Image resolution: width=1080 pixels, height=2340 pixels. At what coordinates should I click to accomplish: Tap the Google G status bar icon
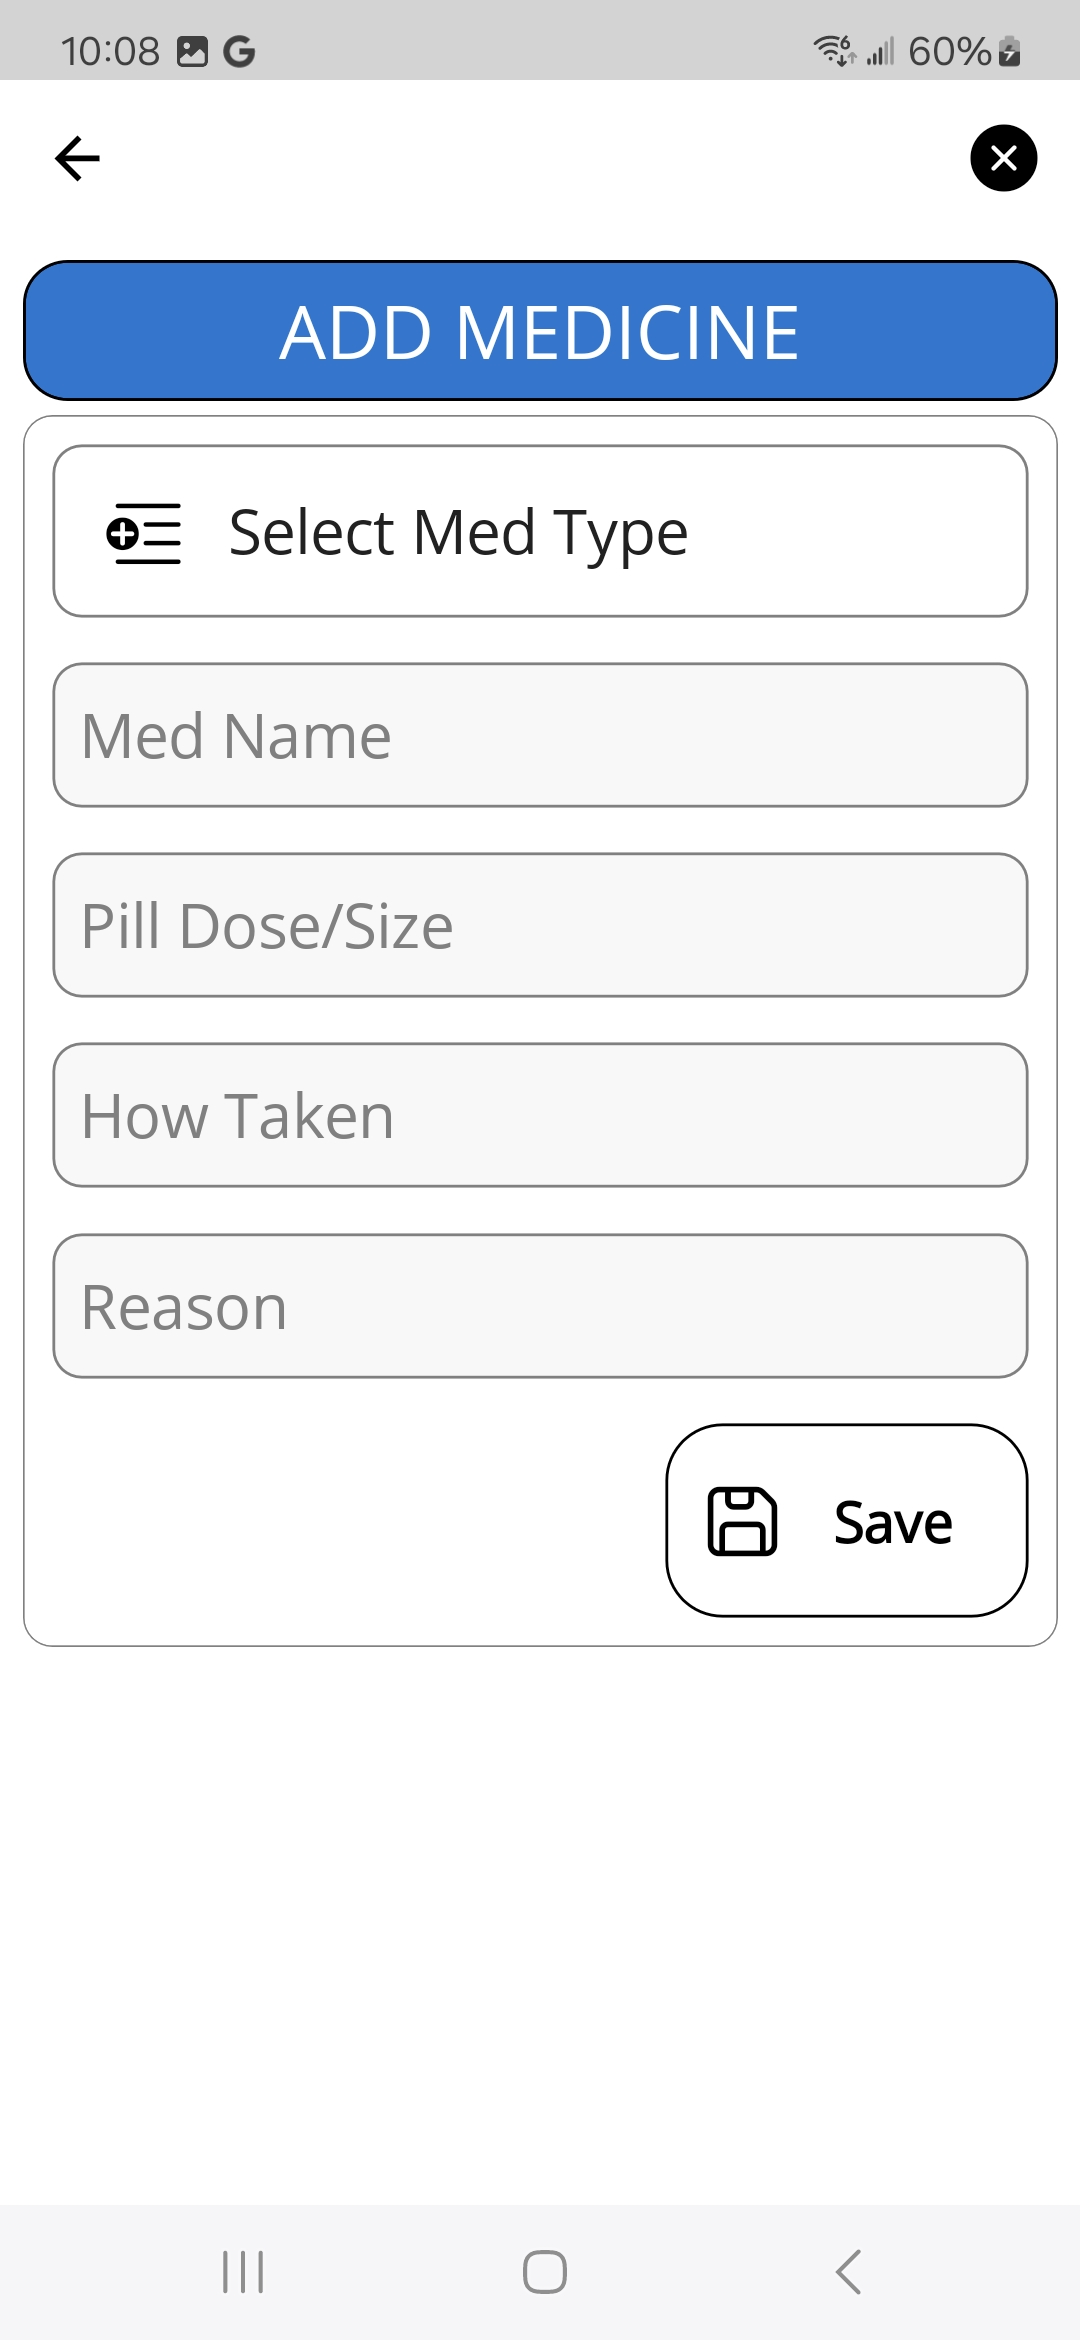(239, 51)
